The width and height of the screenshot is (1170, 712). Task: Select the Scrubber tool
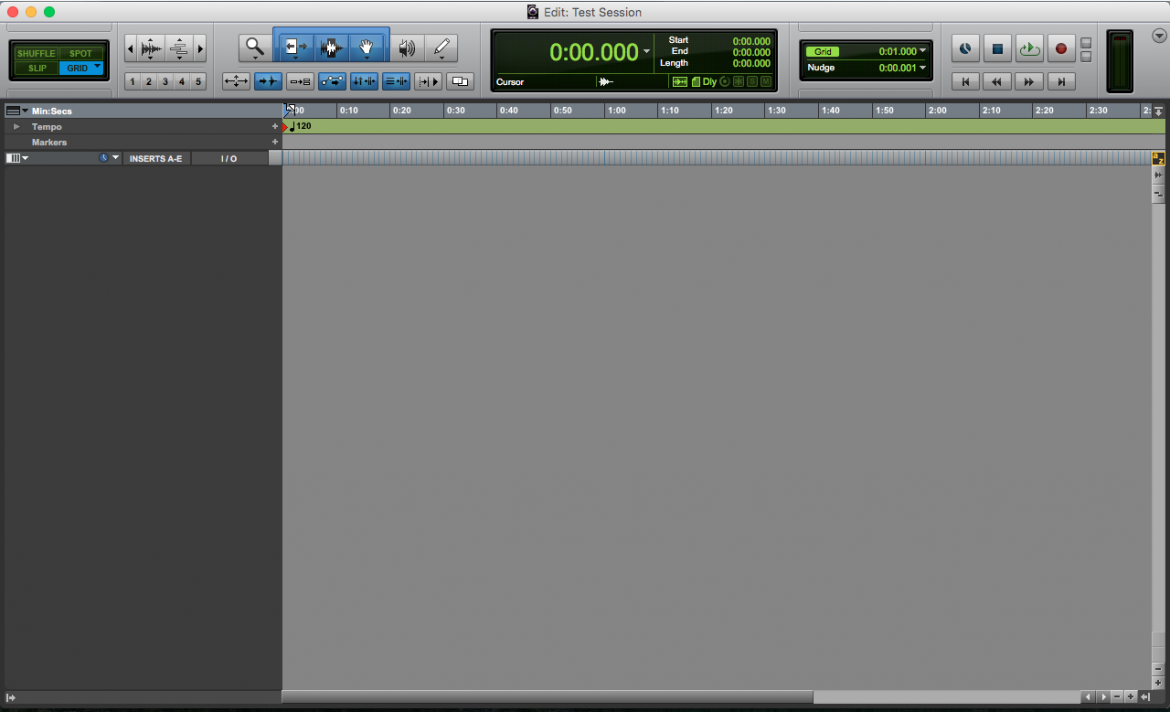[x=407, y=47]
